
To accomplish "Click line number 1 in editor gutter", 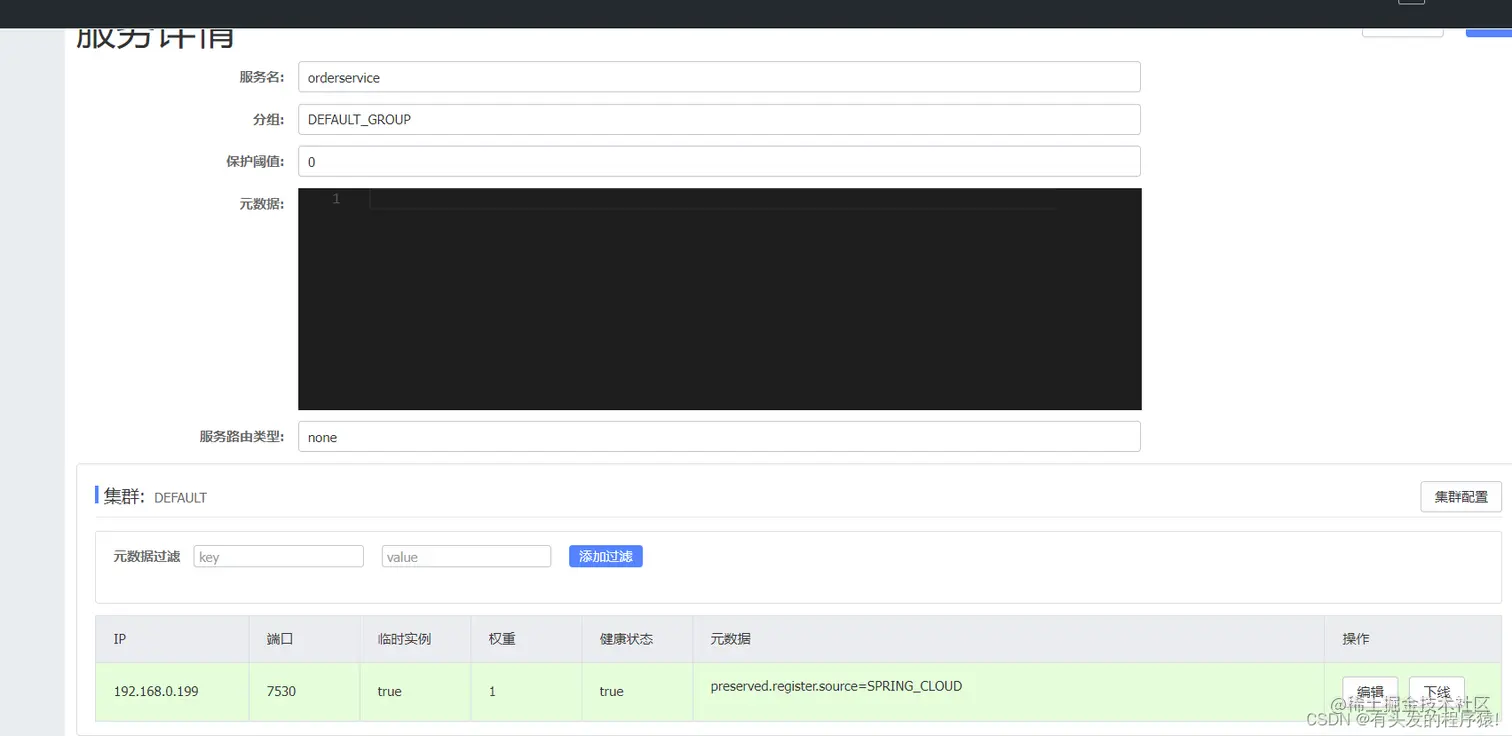I will [336, 199].
